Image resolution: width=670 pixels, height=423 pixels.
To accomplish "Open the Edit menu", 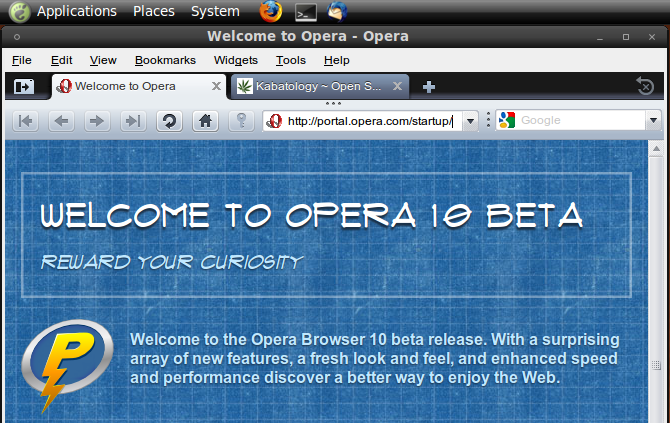I will (x=62, y=60).
